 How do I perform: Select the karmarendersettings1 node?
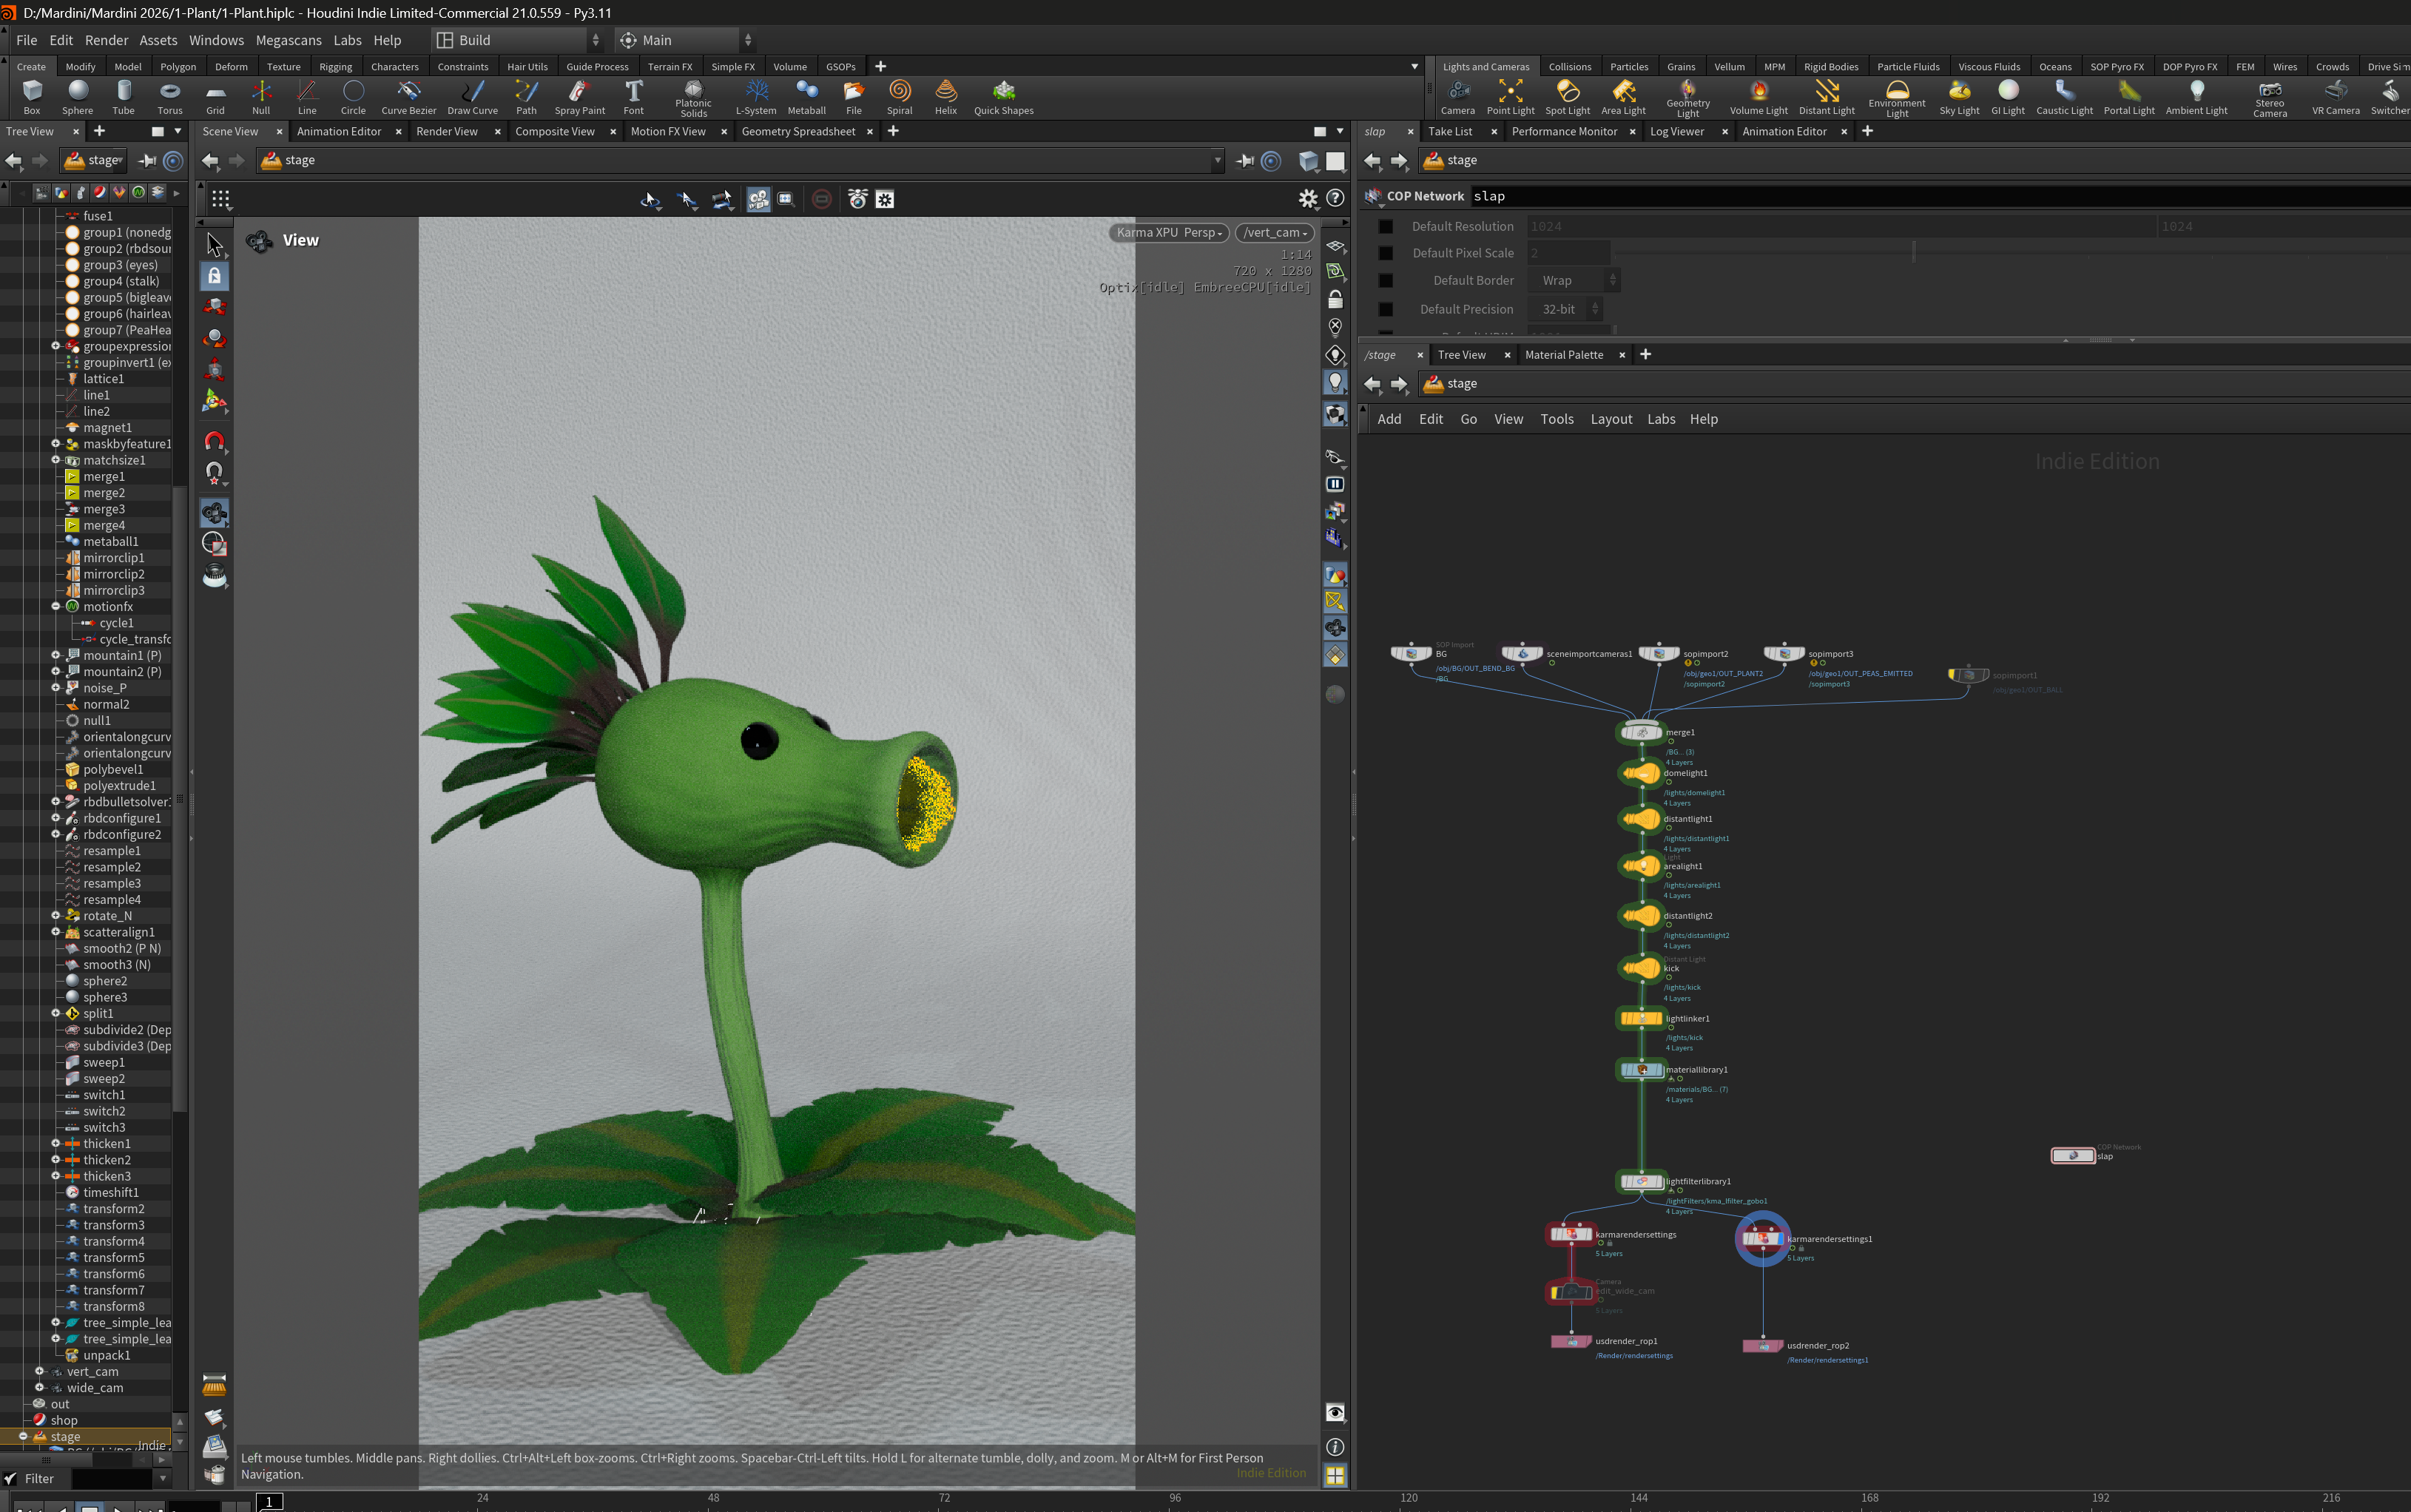click(x=1762, y=1240)
